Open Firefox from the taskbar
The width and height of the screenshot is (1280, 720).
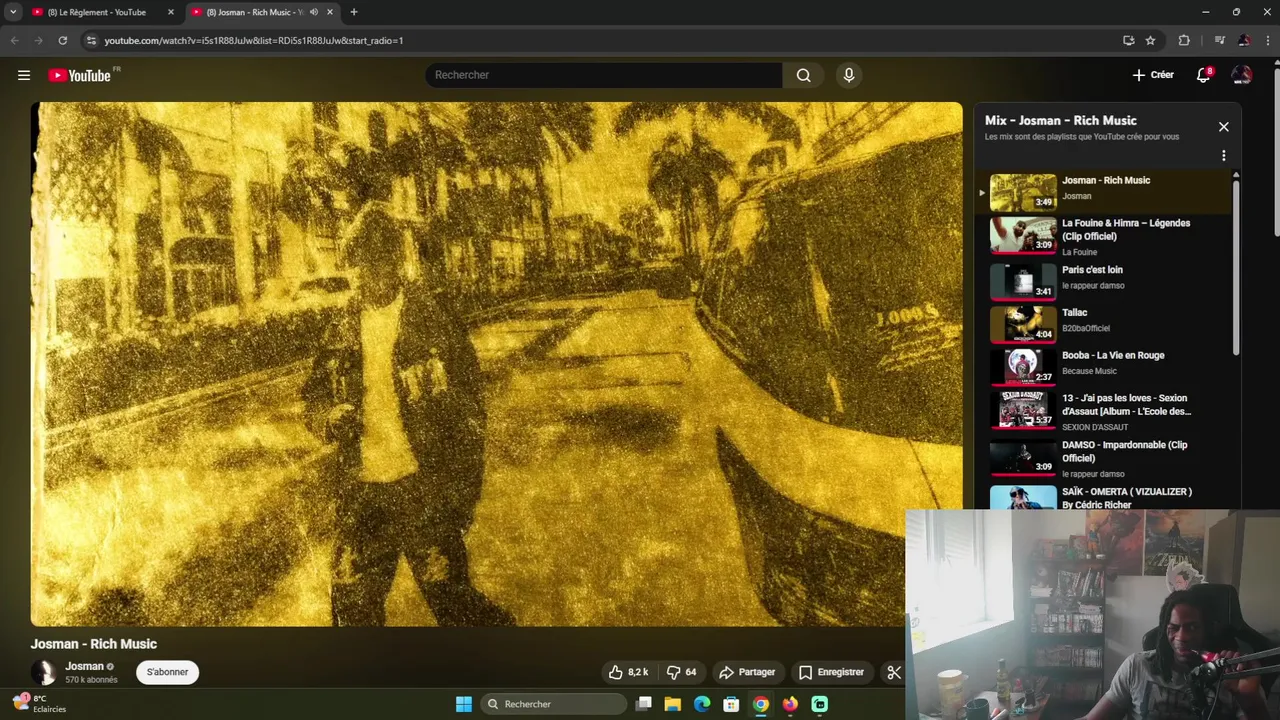pyautogui.click(x=790, y=704)
